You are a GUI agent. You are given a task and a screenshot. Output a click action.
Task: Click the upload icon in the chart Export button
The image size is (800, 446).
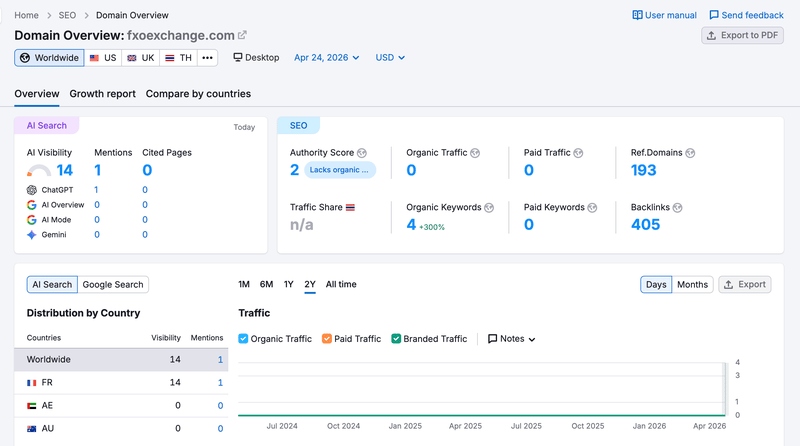729,285
